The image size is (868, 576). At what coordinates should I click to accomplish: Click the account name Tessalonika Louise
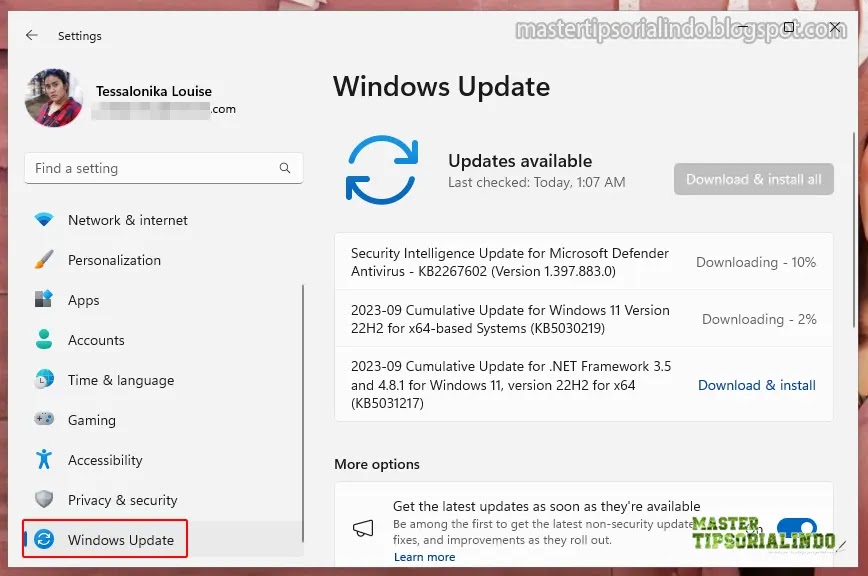[x=154, y=91]
